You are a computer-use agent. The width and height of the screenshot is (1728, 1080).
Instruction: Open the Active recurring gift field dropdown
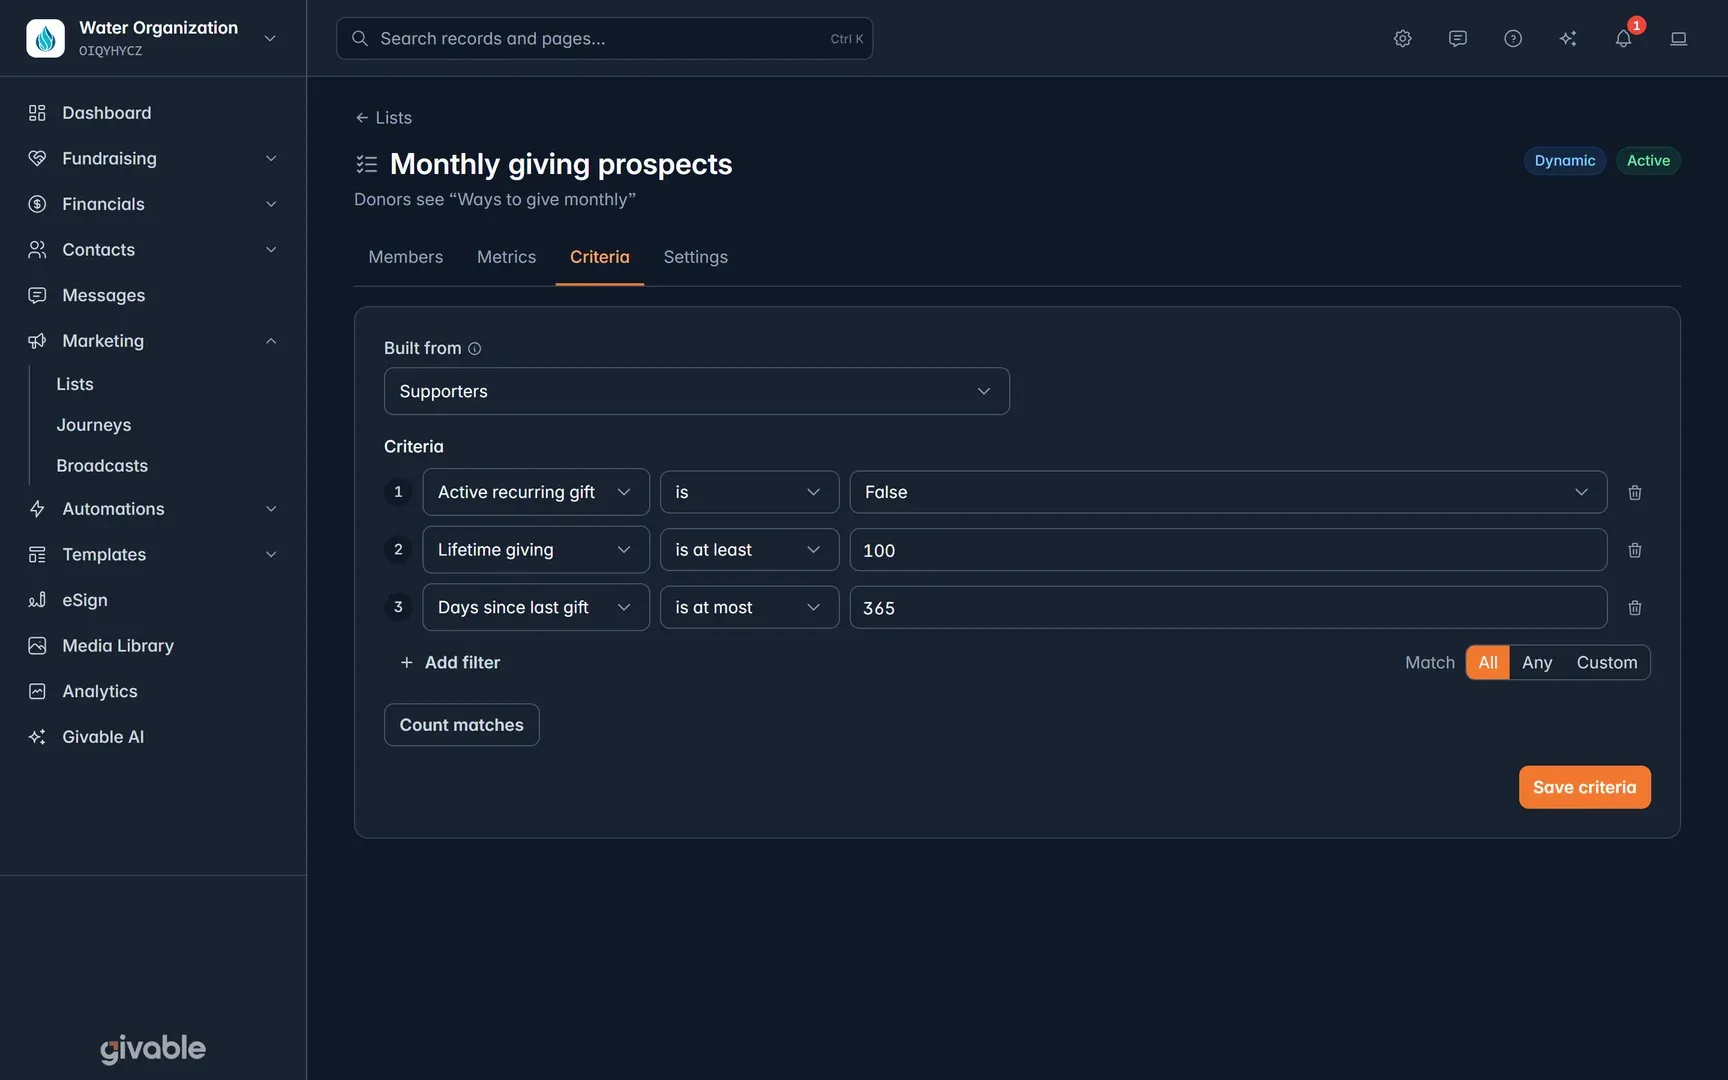[536, 492]
